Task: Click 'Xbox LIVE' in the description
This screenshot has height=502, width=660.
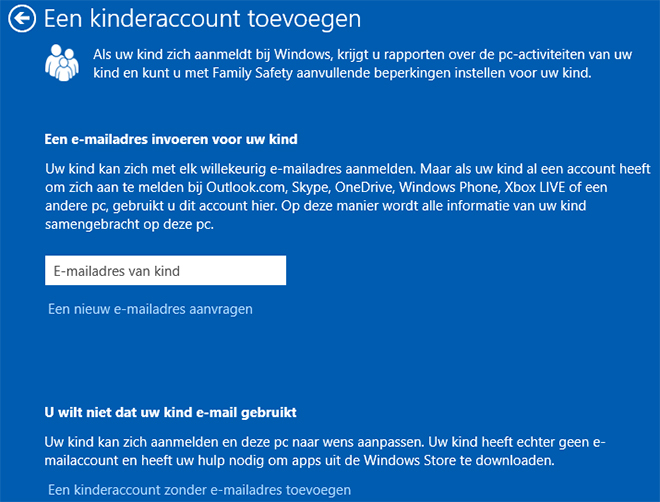Action: [x=535, y=187]
